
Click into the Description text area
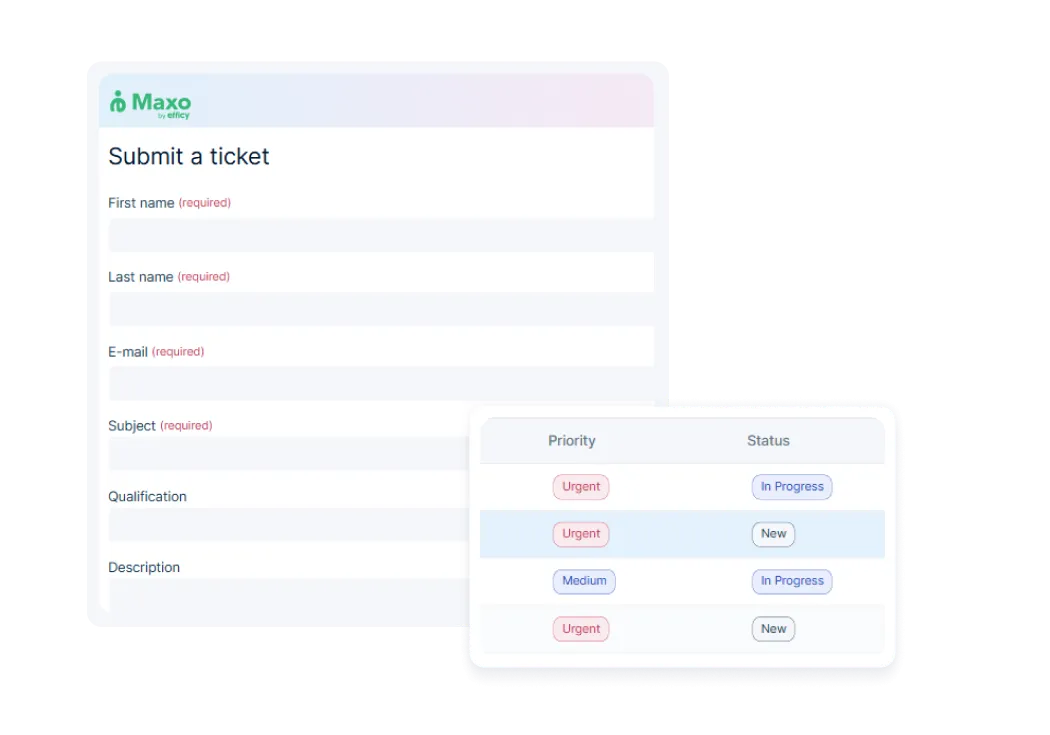[289, 595]
